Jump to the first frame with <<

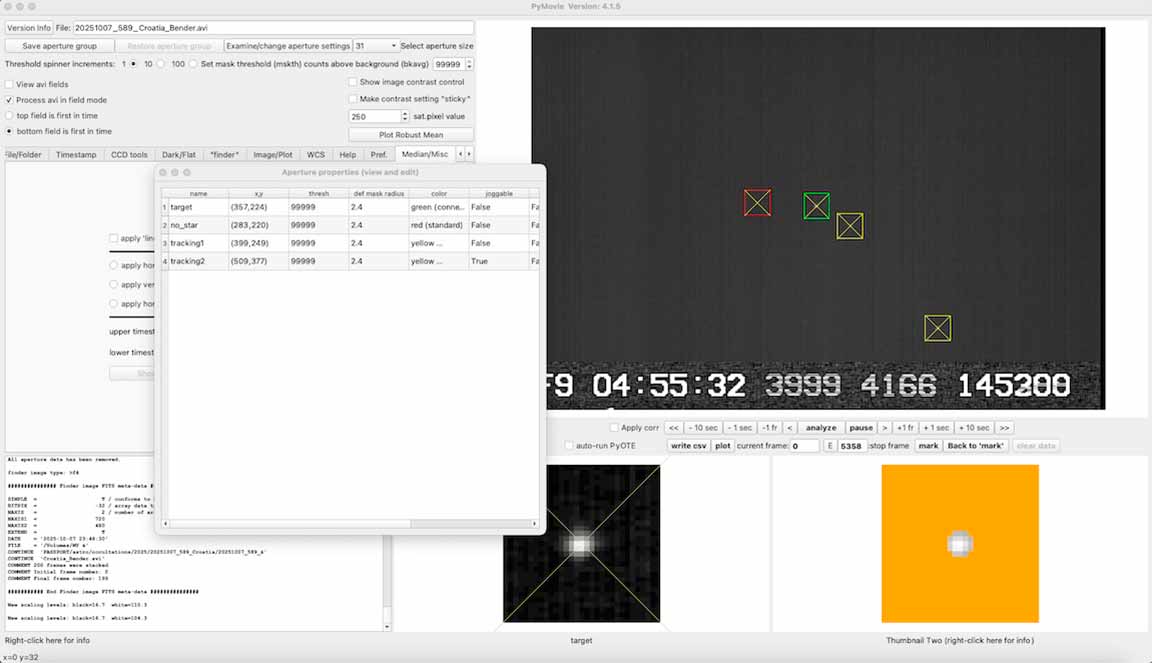[x=674, y=428]
